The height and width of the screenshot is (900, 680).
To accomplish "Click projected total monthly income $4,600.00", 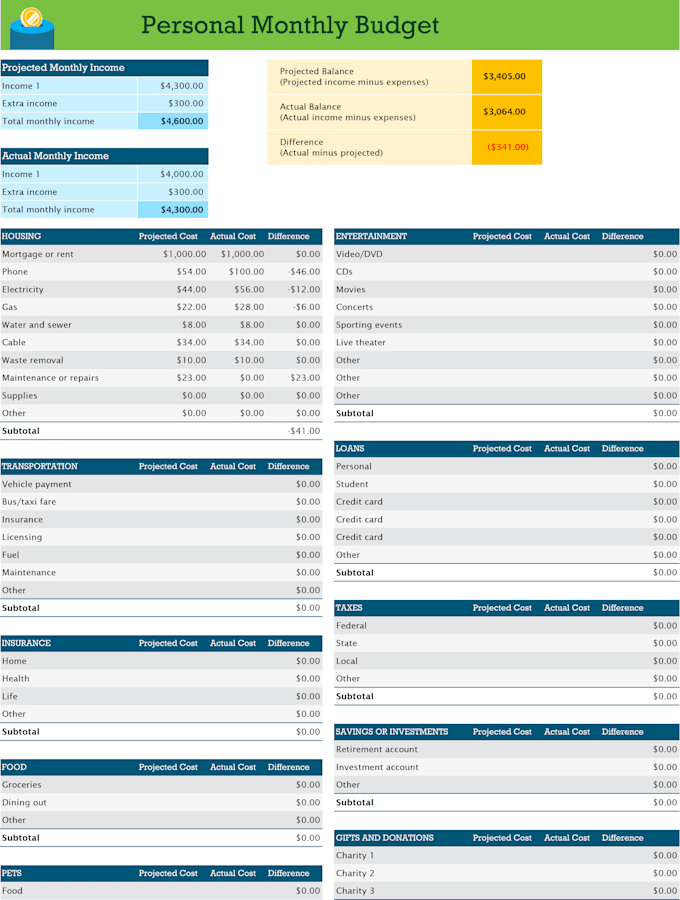I will (181, 121).
